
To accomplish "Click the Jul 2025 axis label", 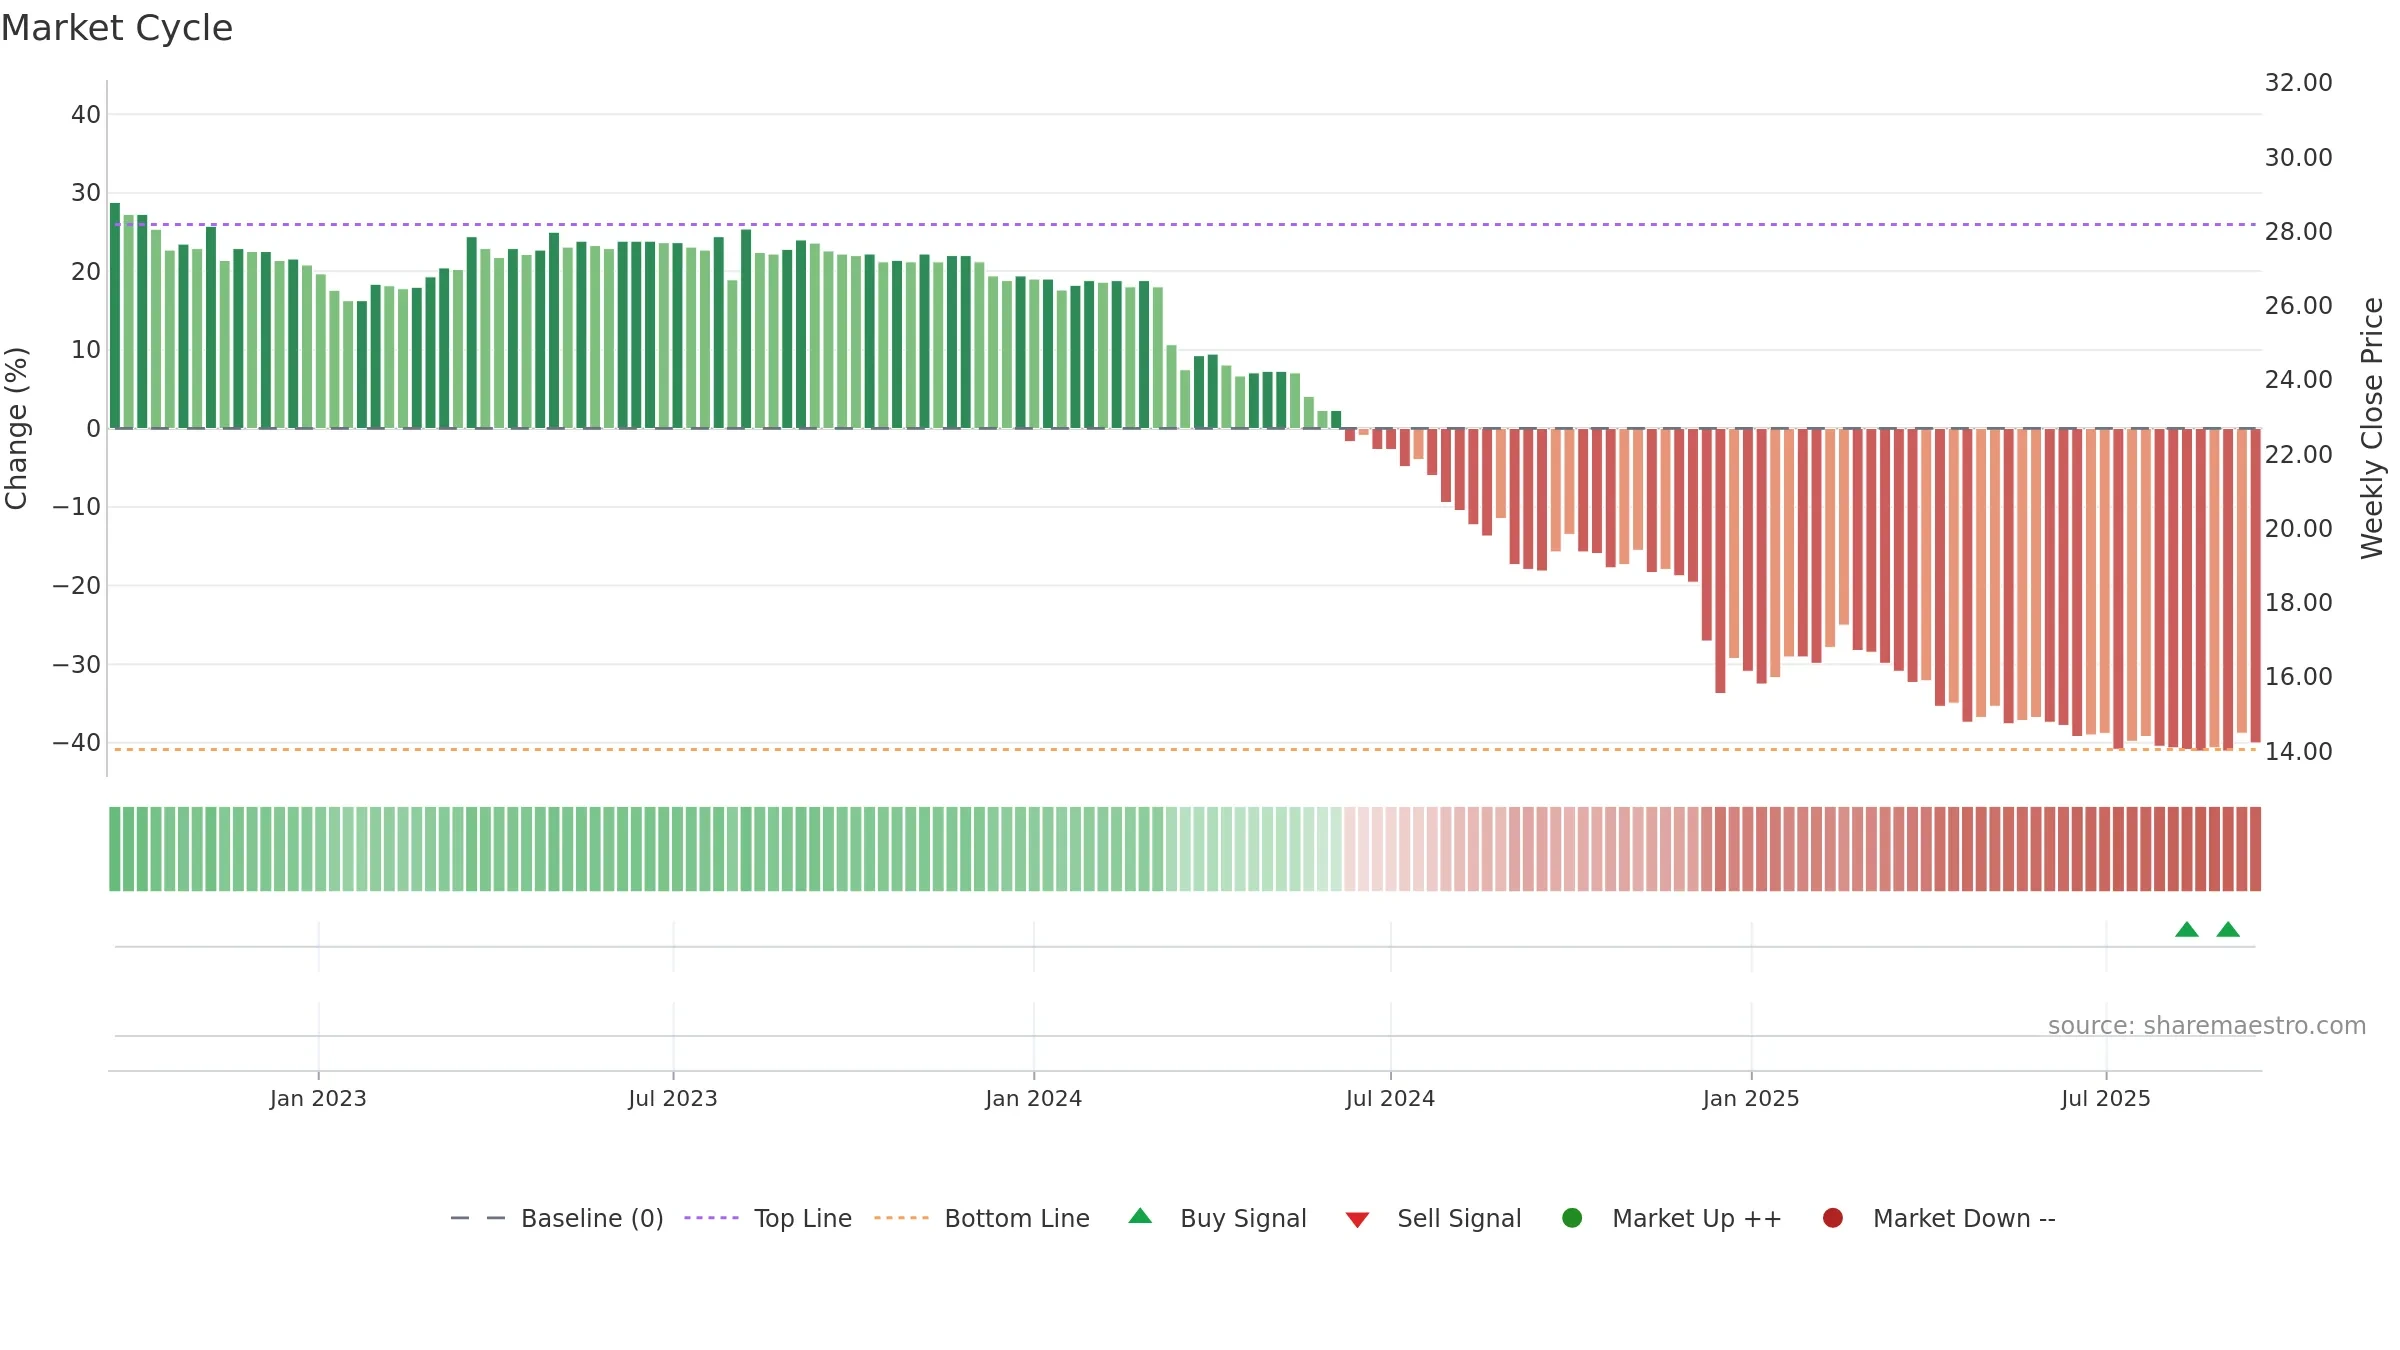I will pos(2106,1098).
